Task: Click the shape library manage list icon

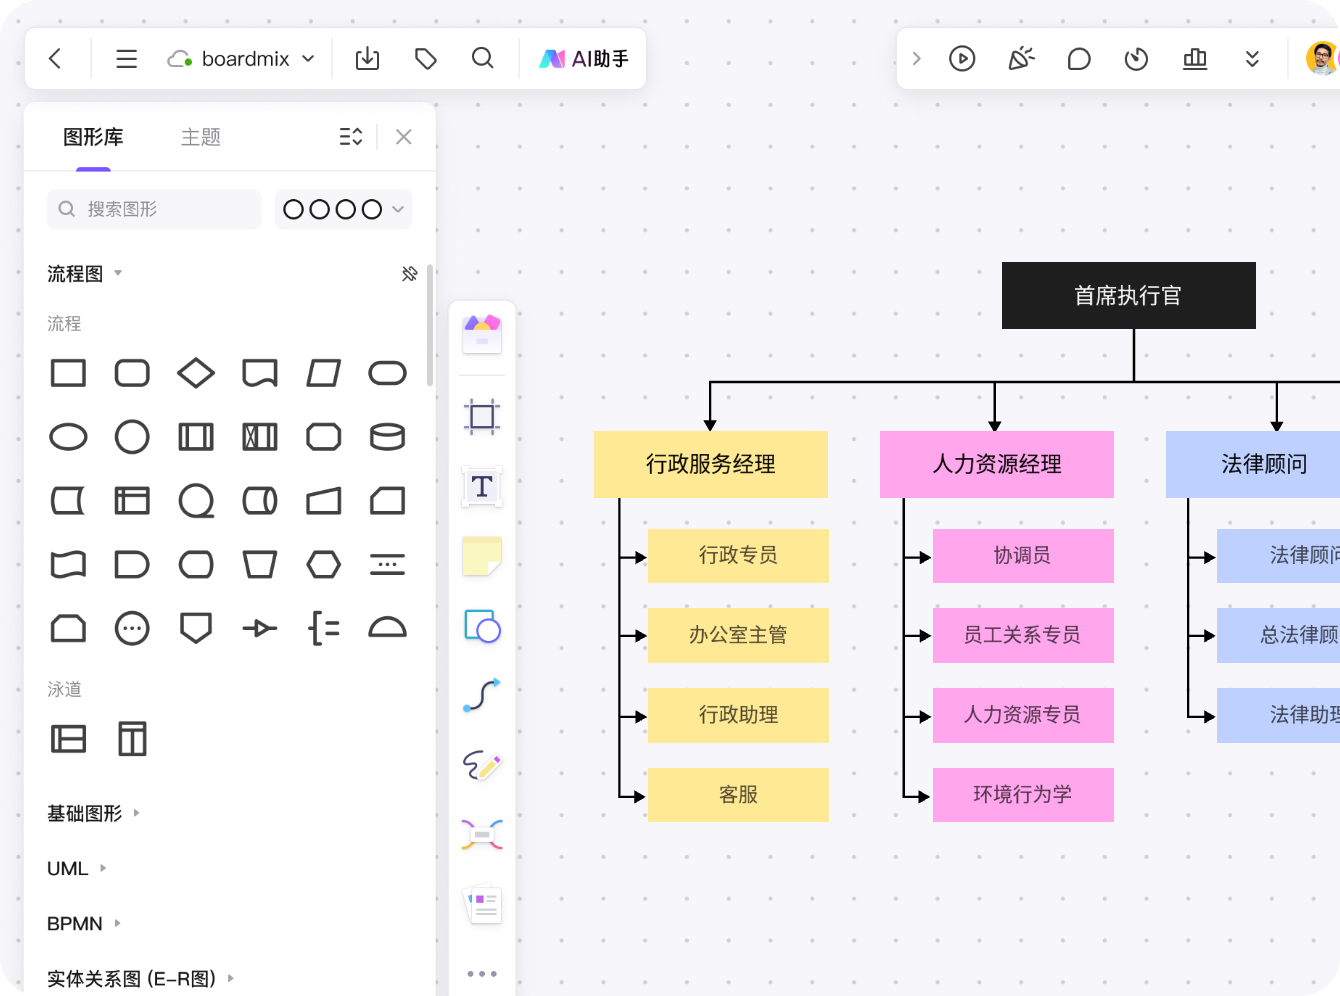Action: (x=351, y=137)
